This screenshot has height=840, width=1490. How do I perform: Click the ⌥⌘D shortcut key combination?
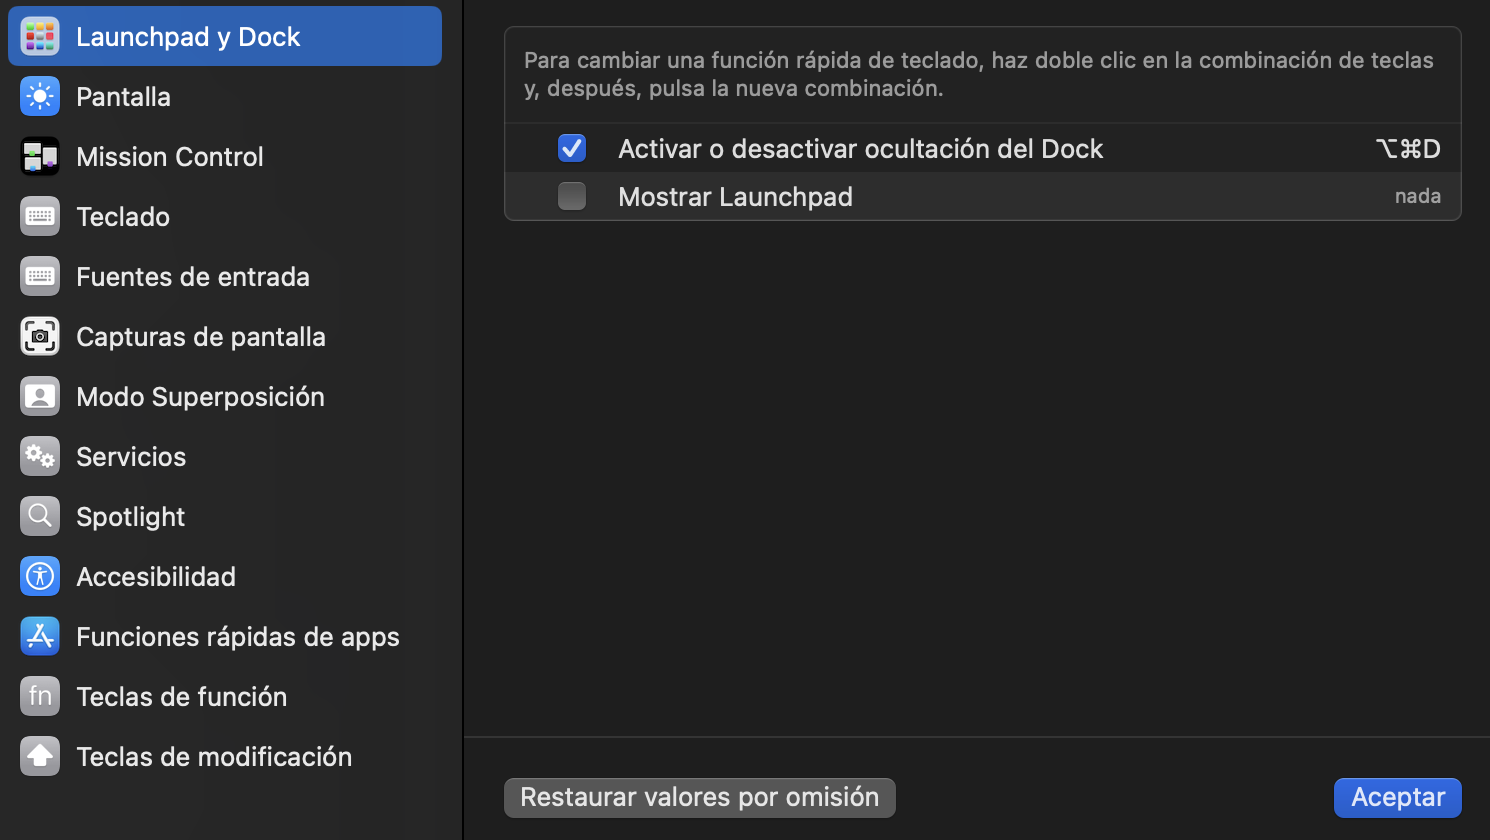coord(1408,149)
